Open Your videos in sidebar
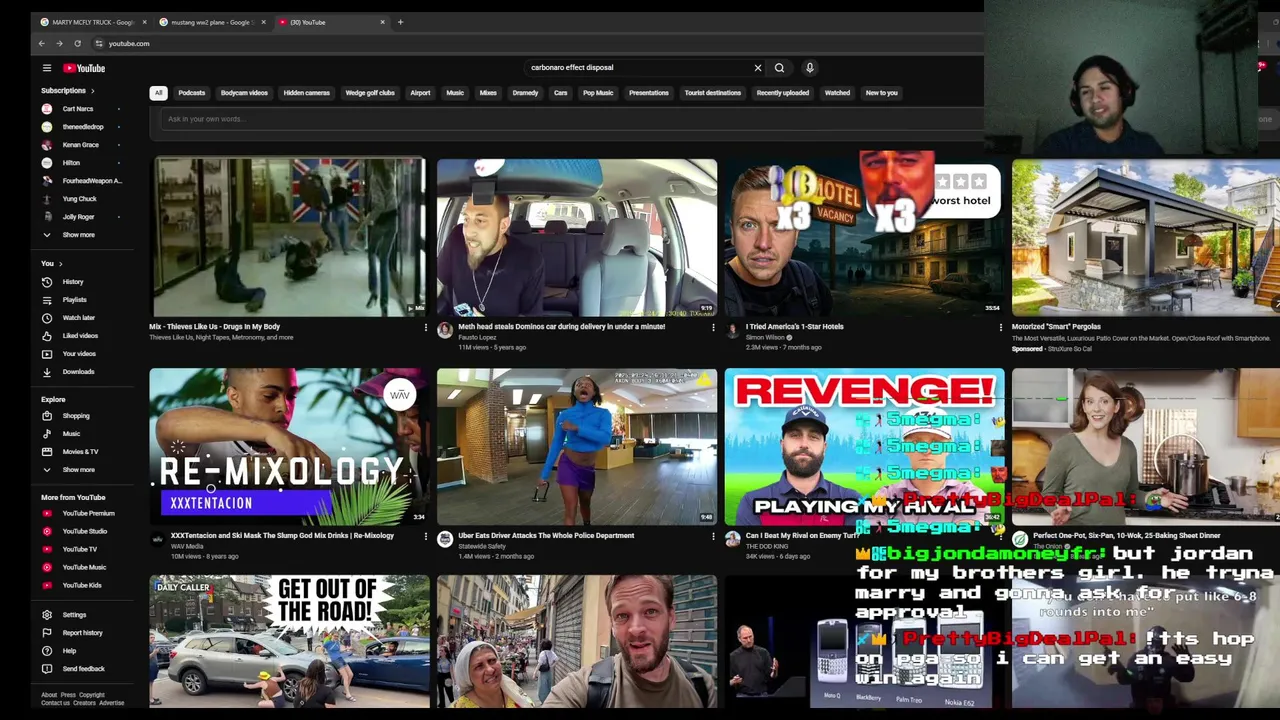Image resolution: width=1280 pixels, height=720 pixels. tap(79, 354)
